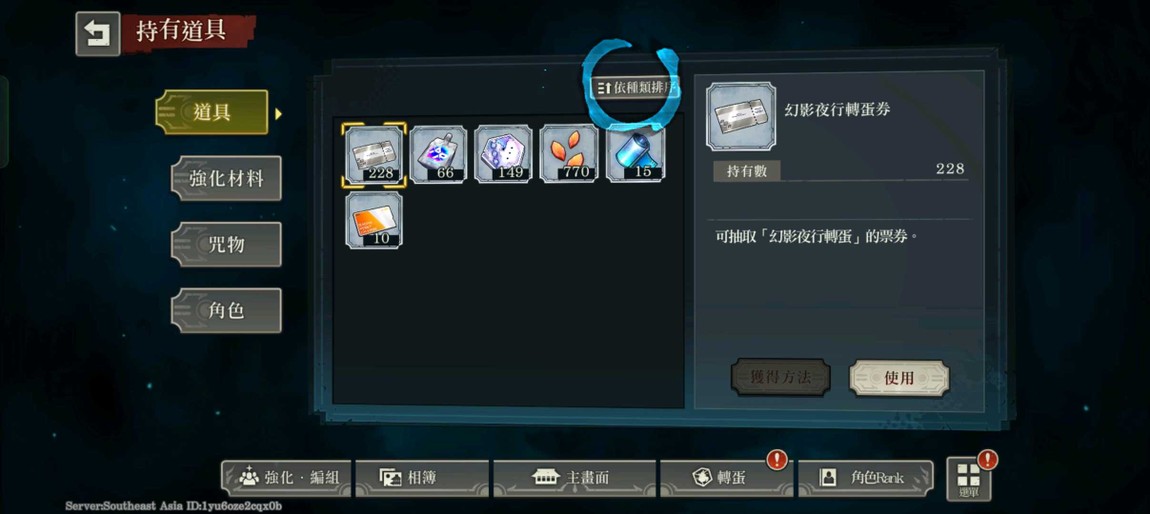Select the silver gacha ticket with 228
The image size is (1150, 514).
click(374, 154)
